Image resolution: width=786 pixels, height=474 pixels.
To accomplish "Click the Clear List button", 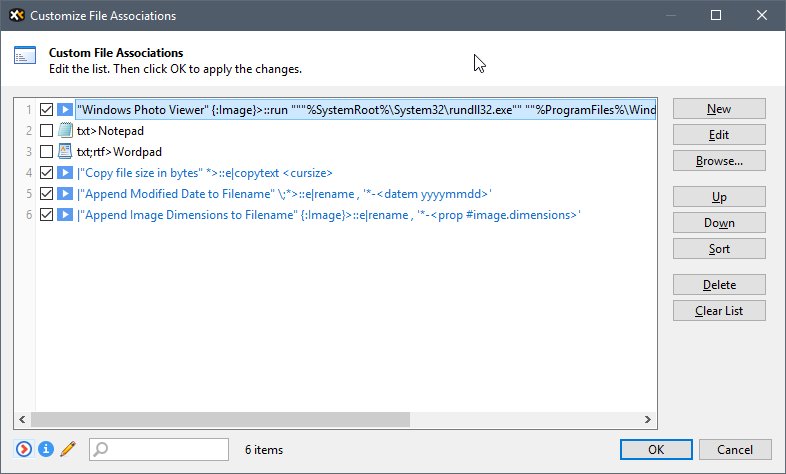I will click(719, 311).
